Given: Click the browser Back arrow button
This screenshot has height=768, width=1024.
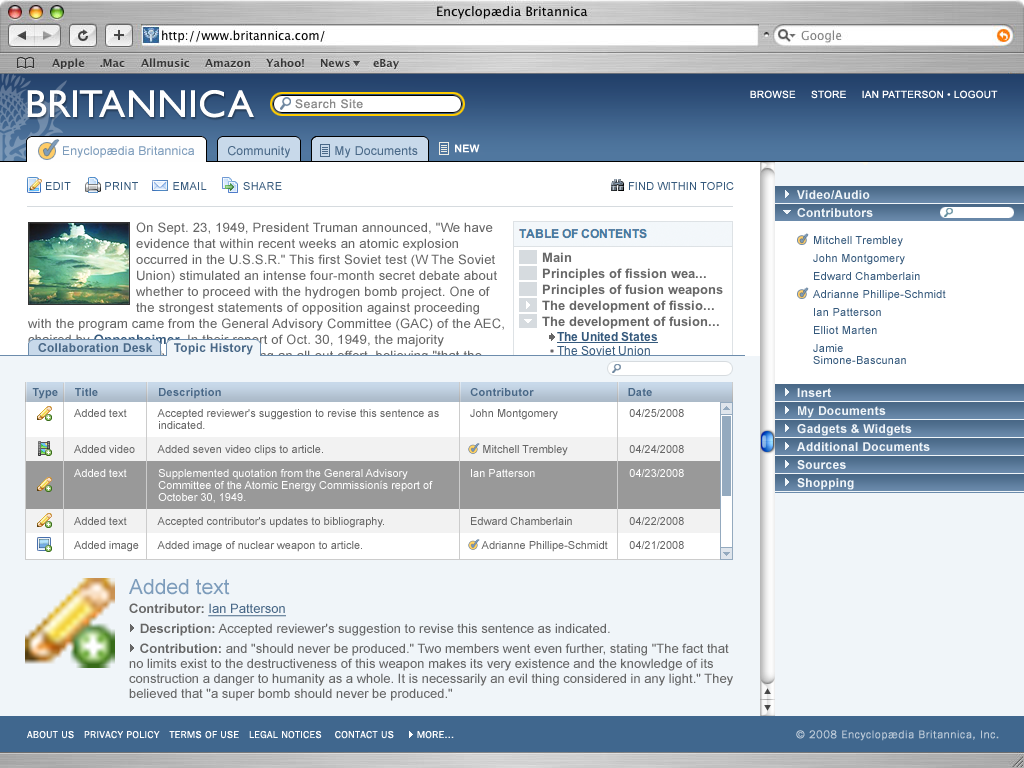Looking at the screenshot, I should click(x=22, y=35).
